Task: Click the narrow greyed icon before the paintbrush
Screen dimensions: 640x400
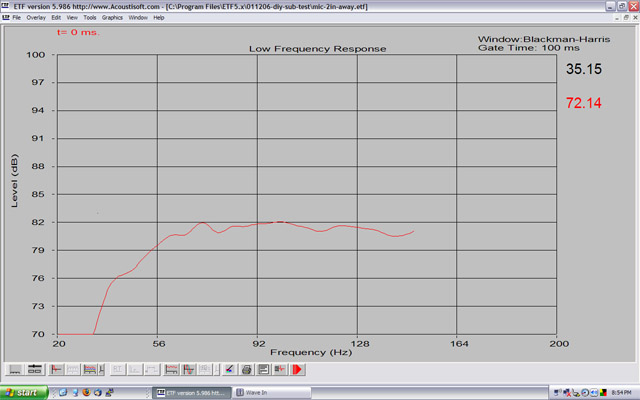Action: tap(217, 369)
